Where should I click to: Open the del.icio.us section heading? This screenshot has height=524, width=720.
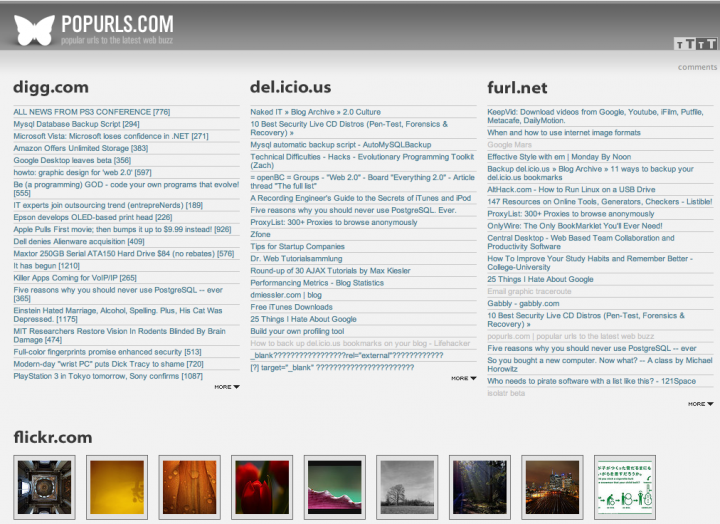(290, 87)
